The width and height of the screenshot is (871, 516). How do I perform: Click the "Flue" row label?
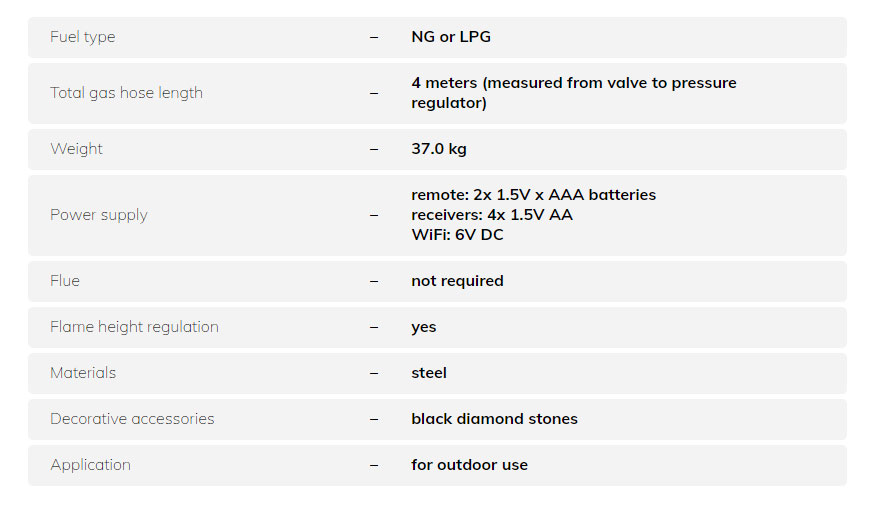pyautogui.click(x=65, y=281)
